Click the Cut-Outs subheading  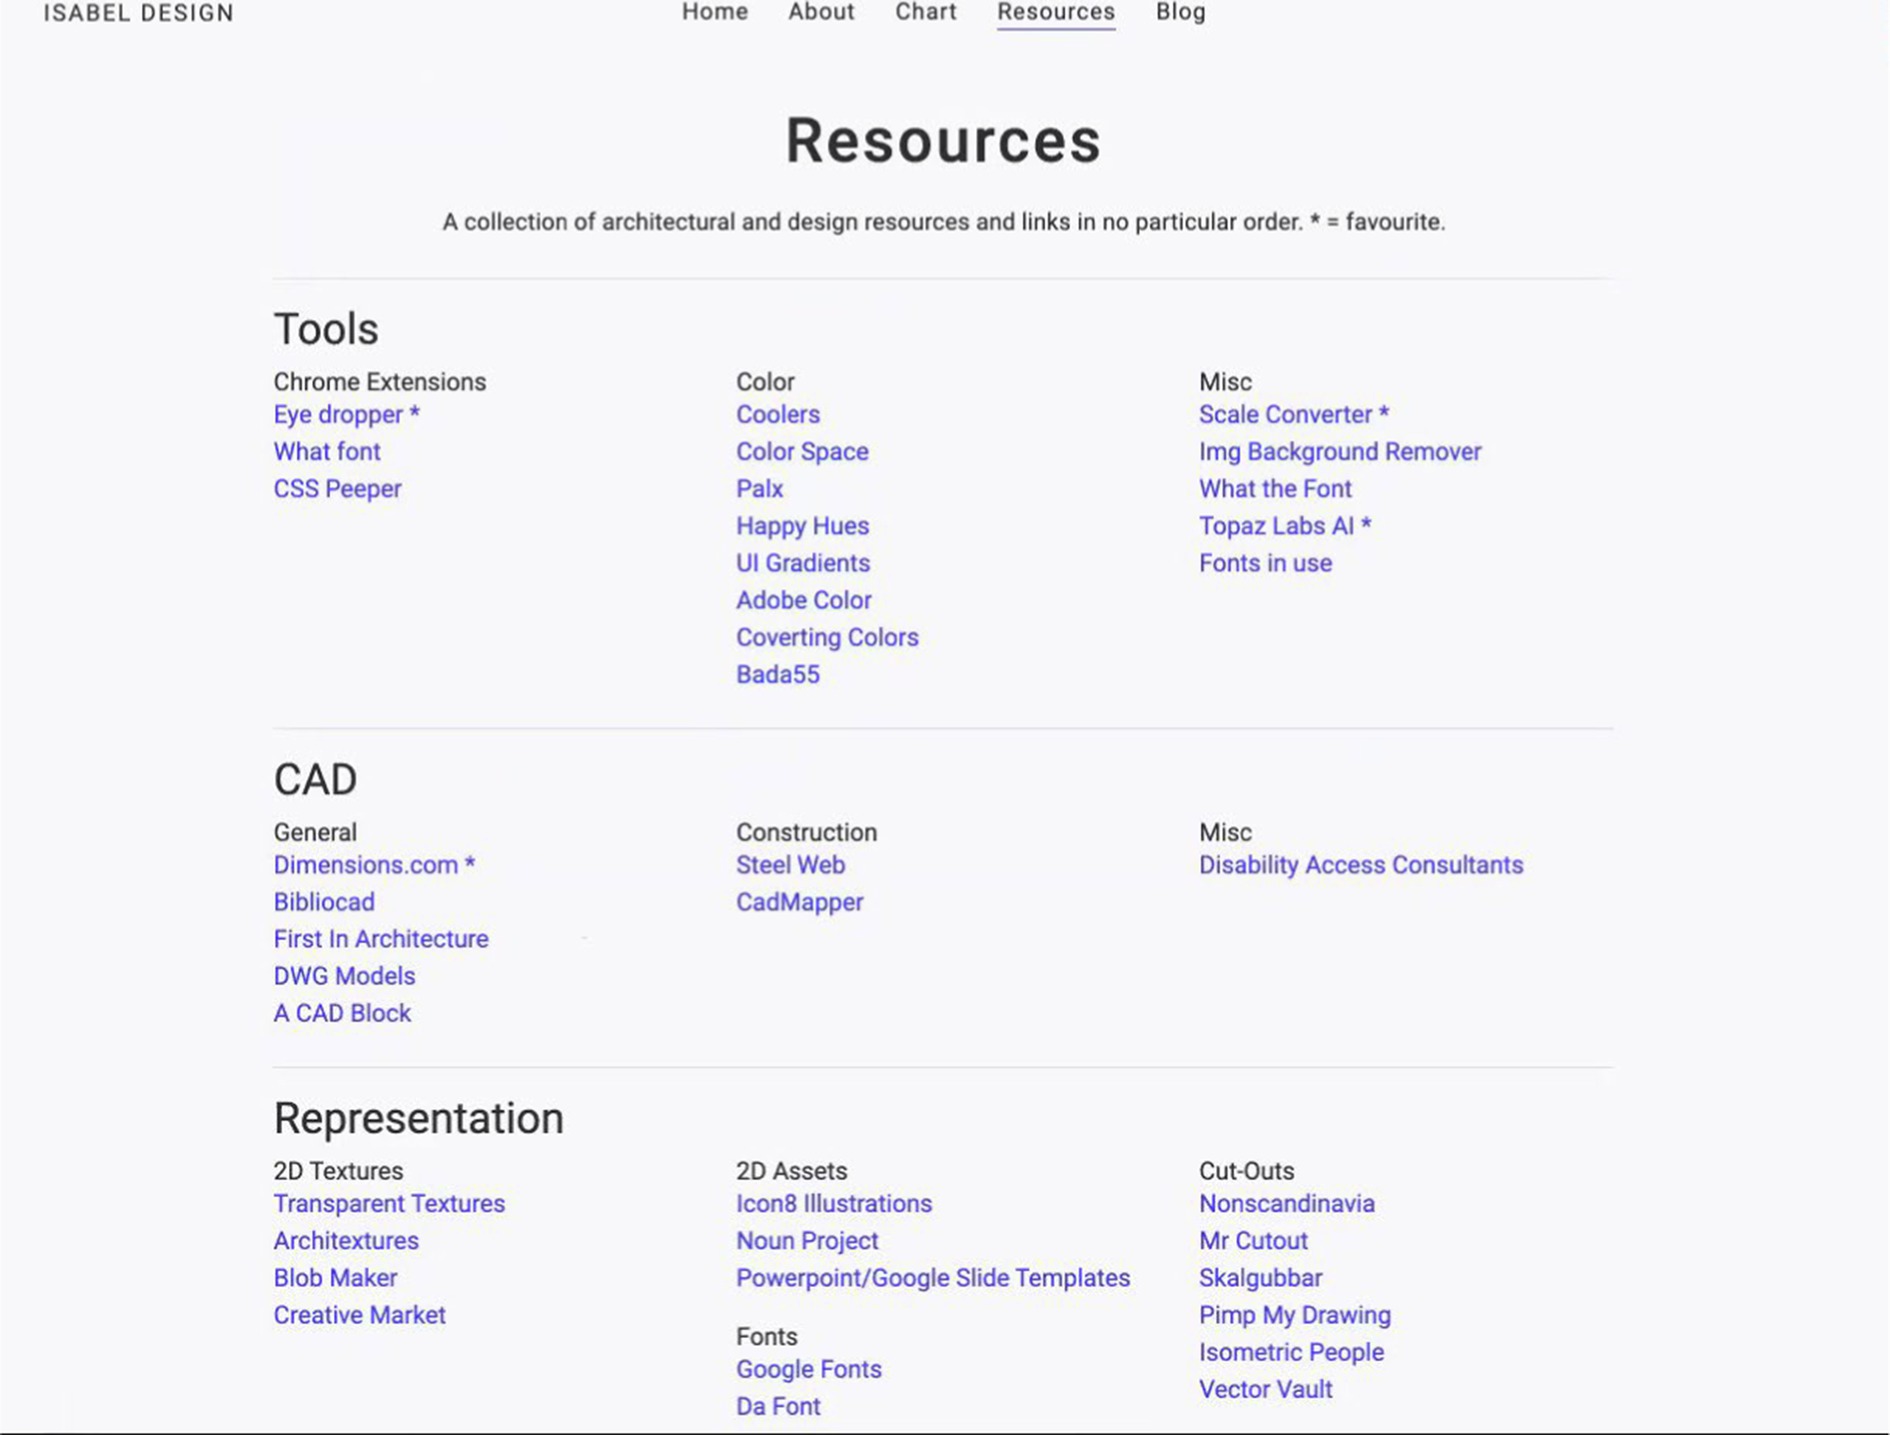[1246, 1170]
